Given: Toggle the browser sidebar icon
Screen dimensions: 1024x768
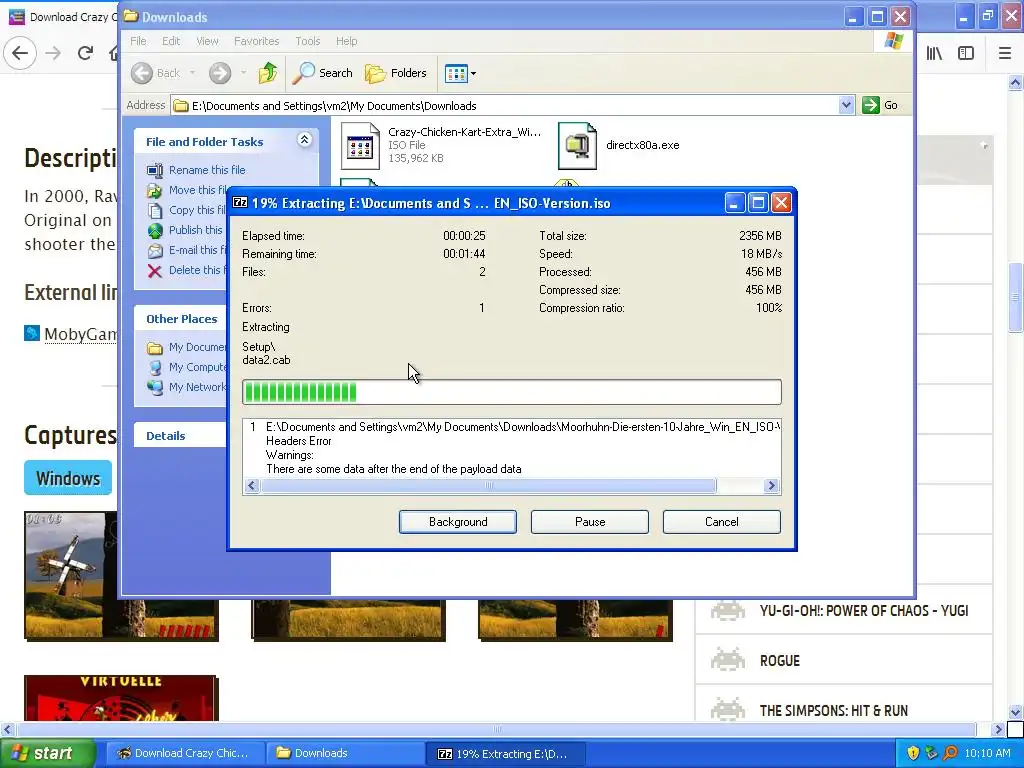Looking at the screenshot, I should pos(966,53).
